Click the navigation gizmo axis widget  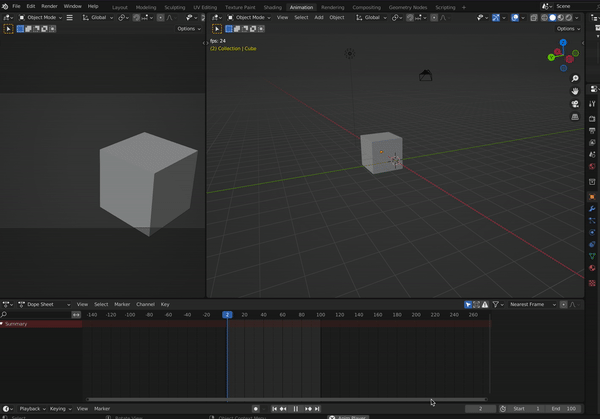pos(561,53)
